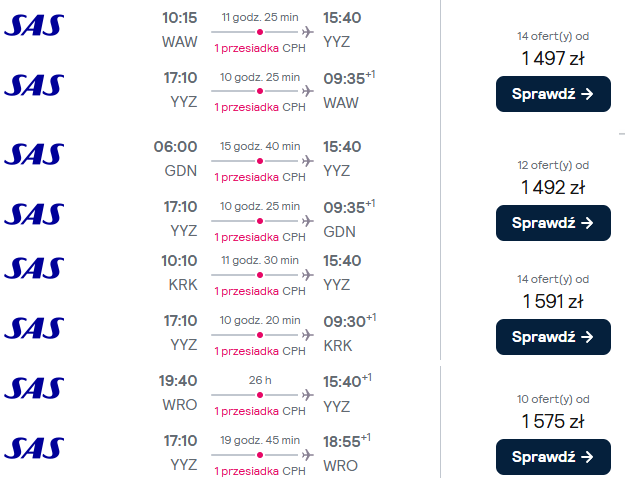625x484 pixels.
Task: Select the 12 ofert(y) od label
Action: pos(553,165)
